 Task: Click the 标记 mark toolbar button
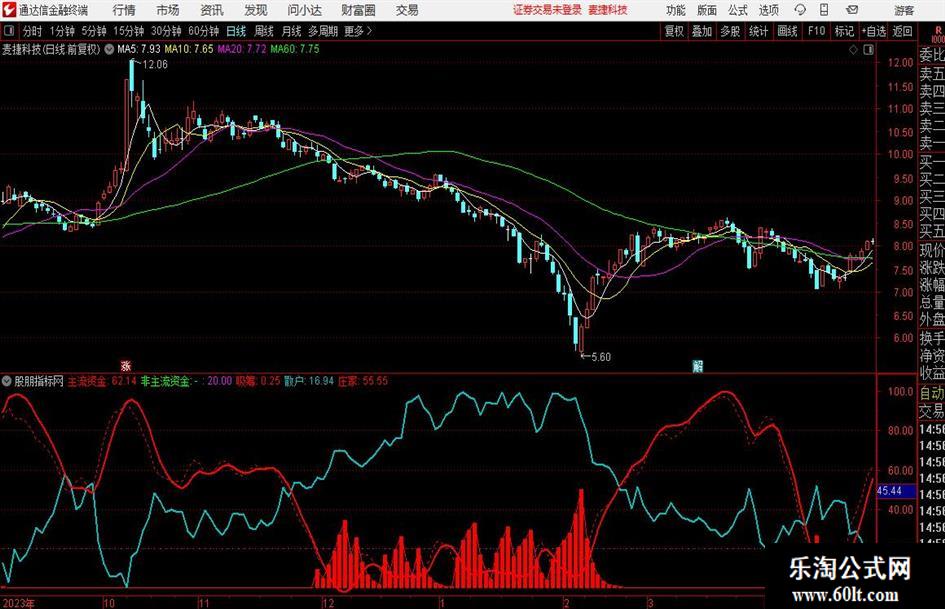pyautogui.click(x=844, y=31)
